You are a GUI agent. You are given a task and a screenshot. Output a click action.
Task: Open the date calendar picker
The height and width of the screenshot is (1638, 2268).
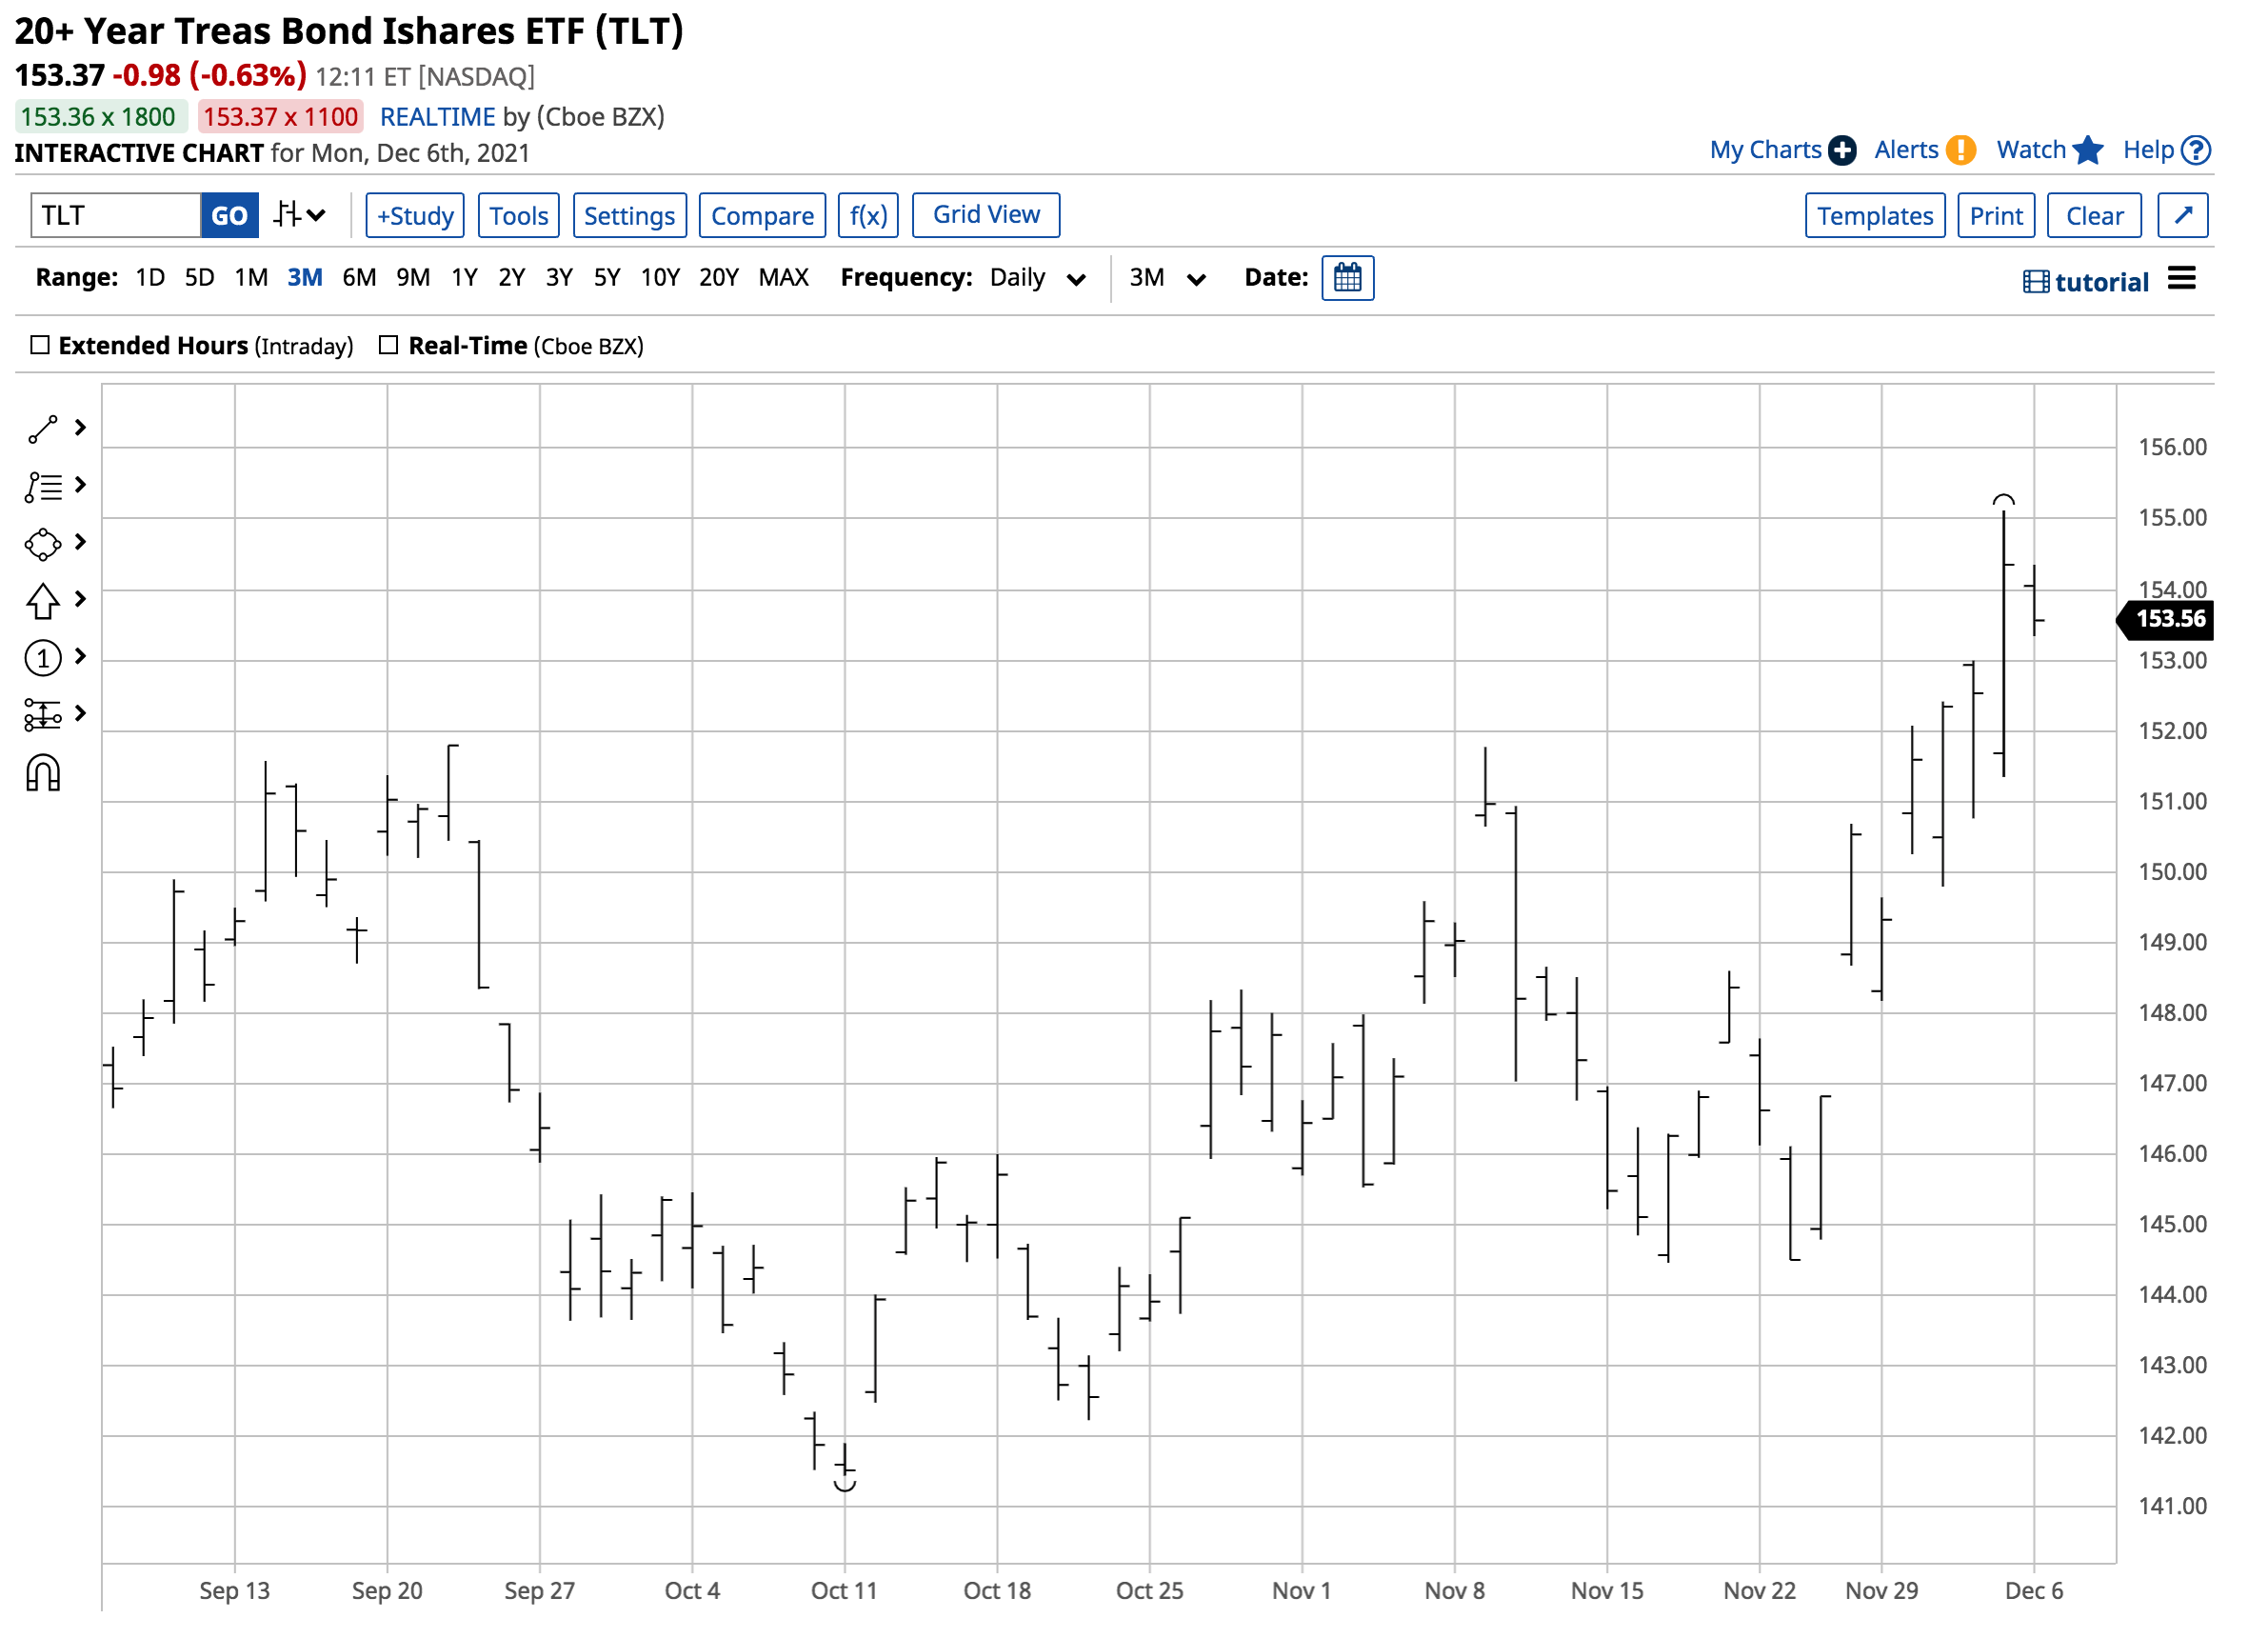coord(1349,278)
